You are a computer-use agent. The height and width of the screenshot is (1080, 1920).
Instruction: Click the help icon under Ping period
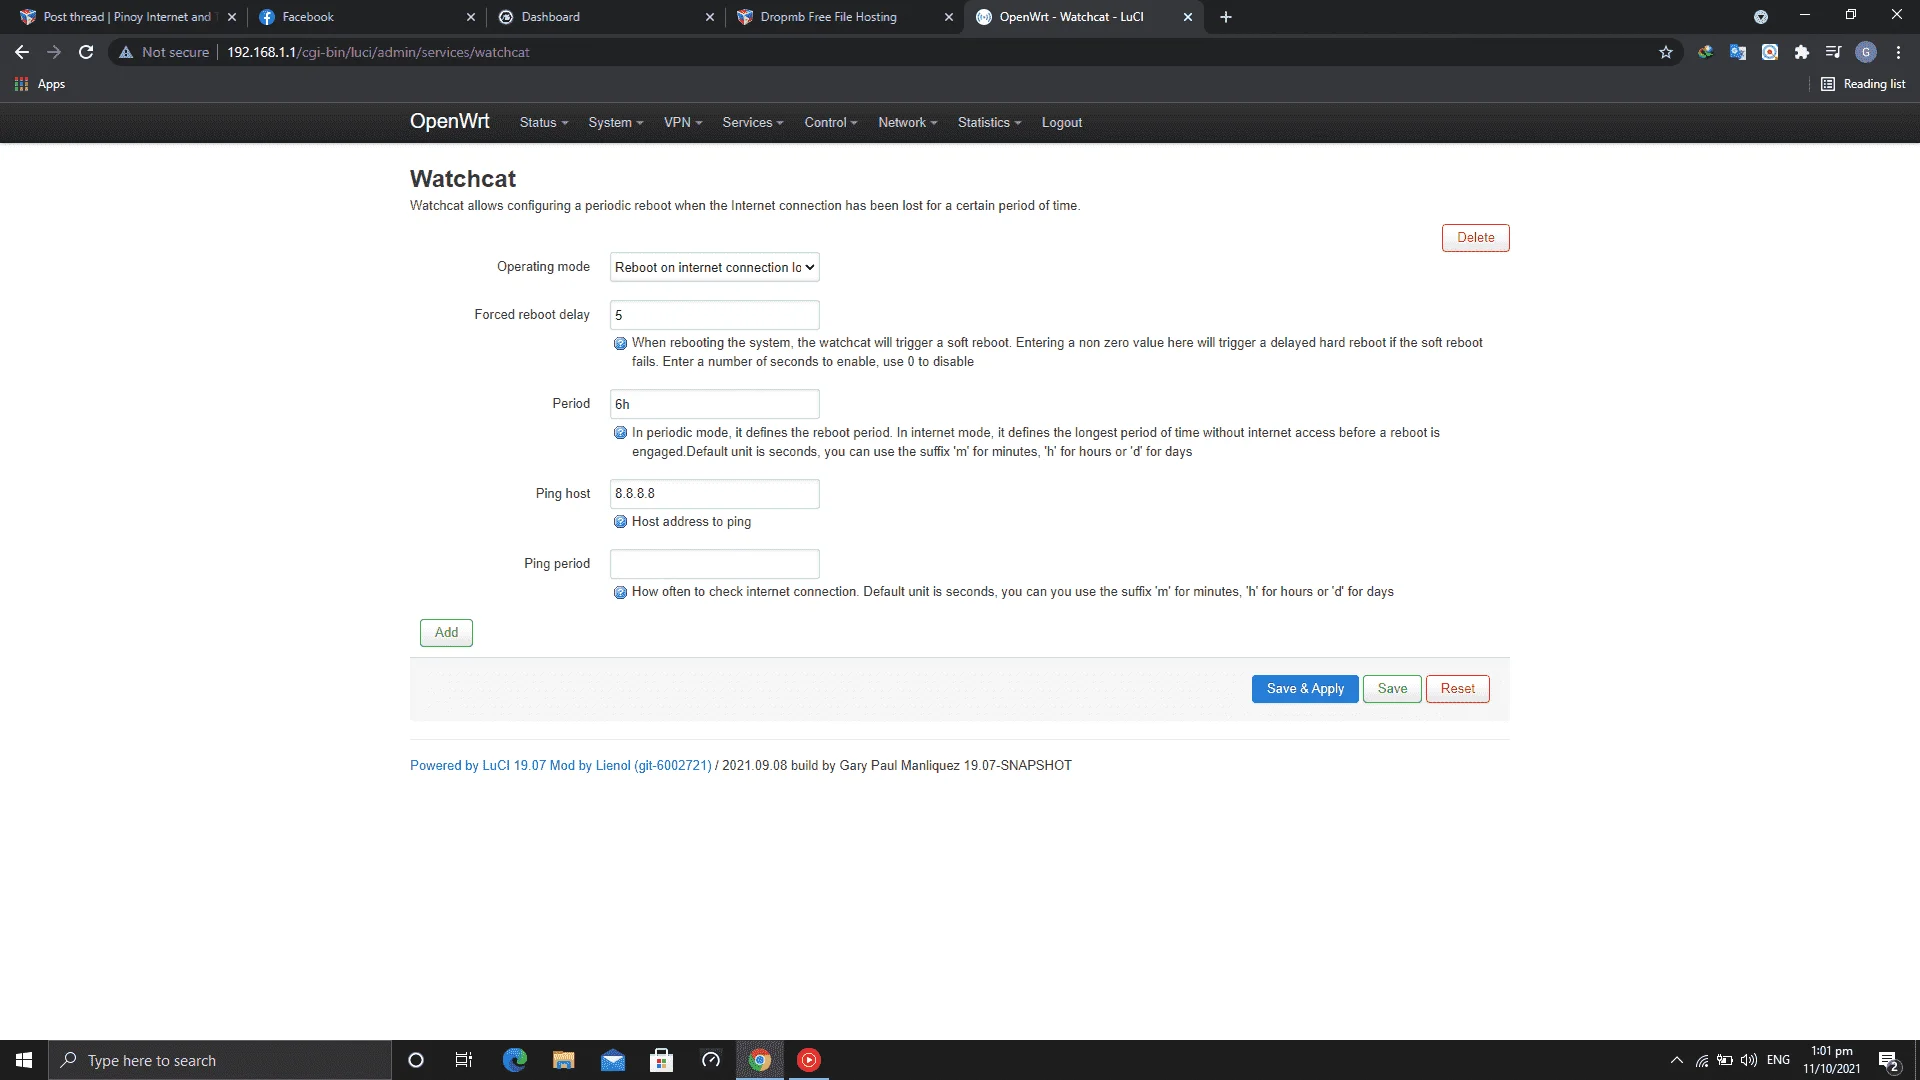(620, 592)
